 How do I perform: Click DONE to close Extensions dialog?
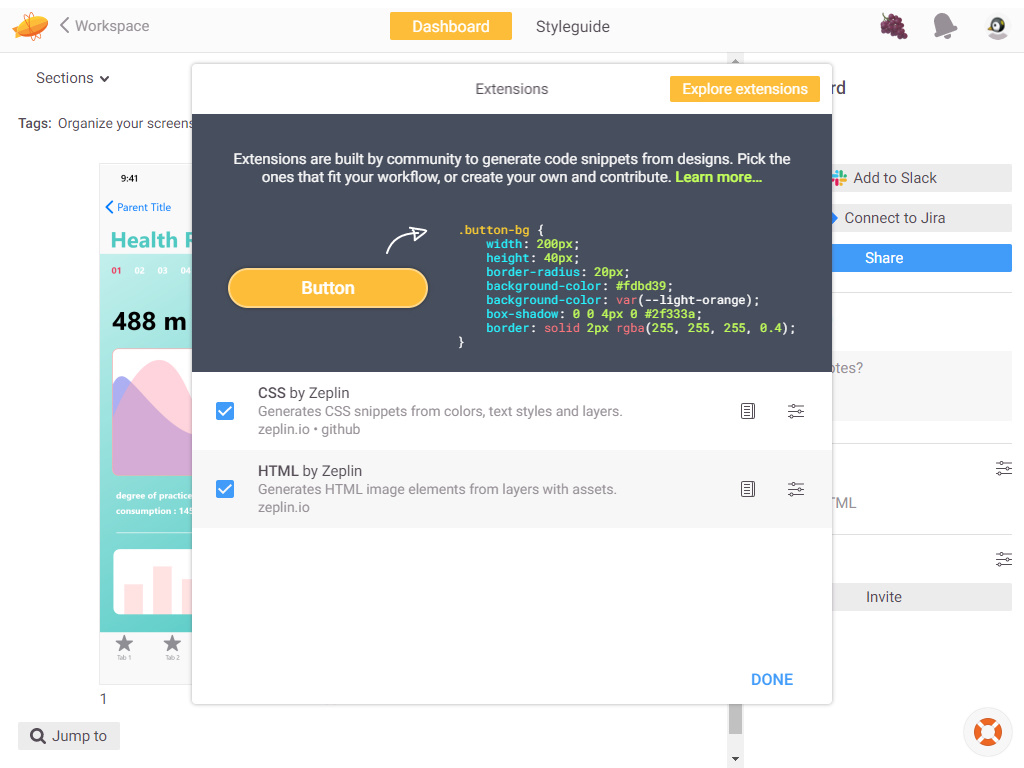click(772, 679)
